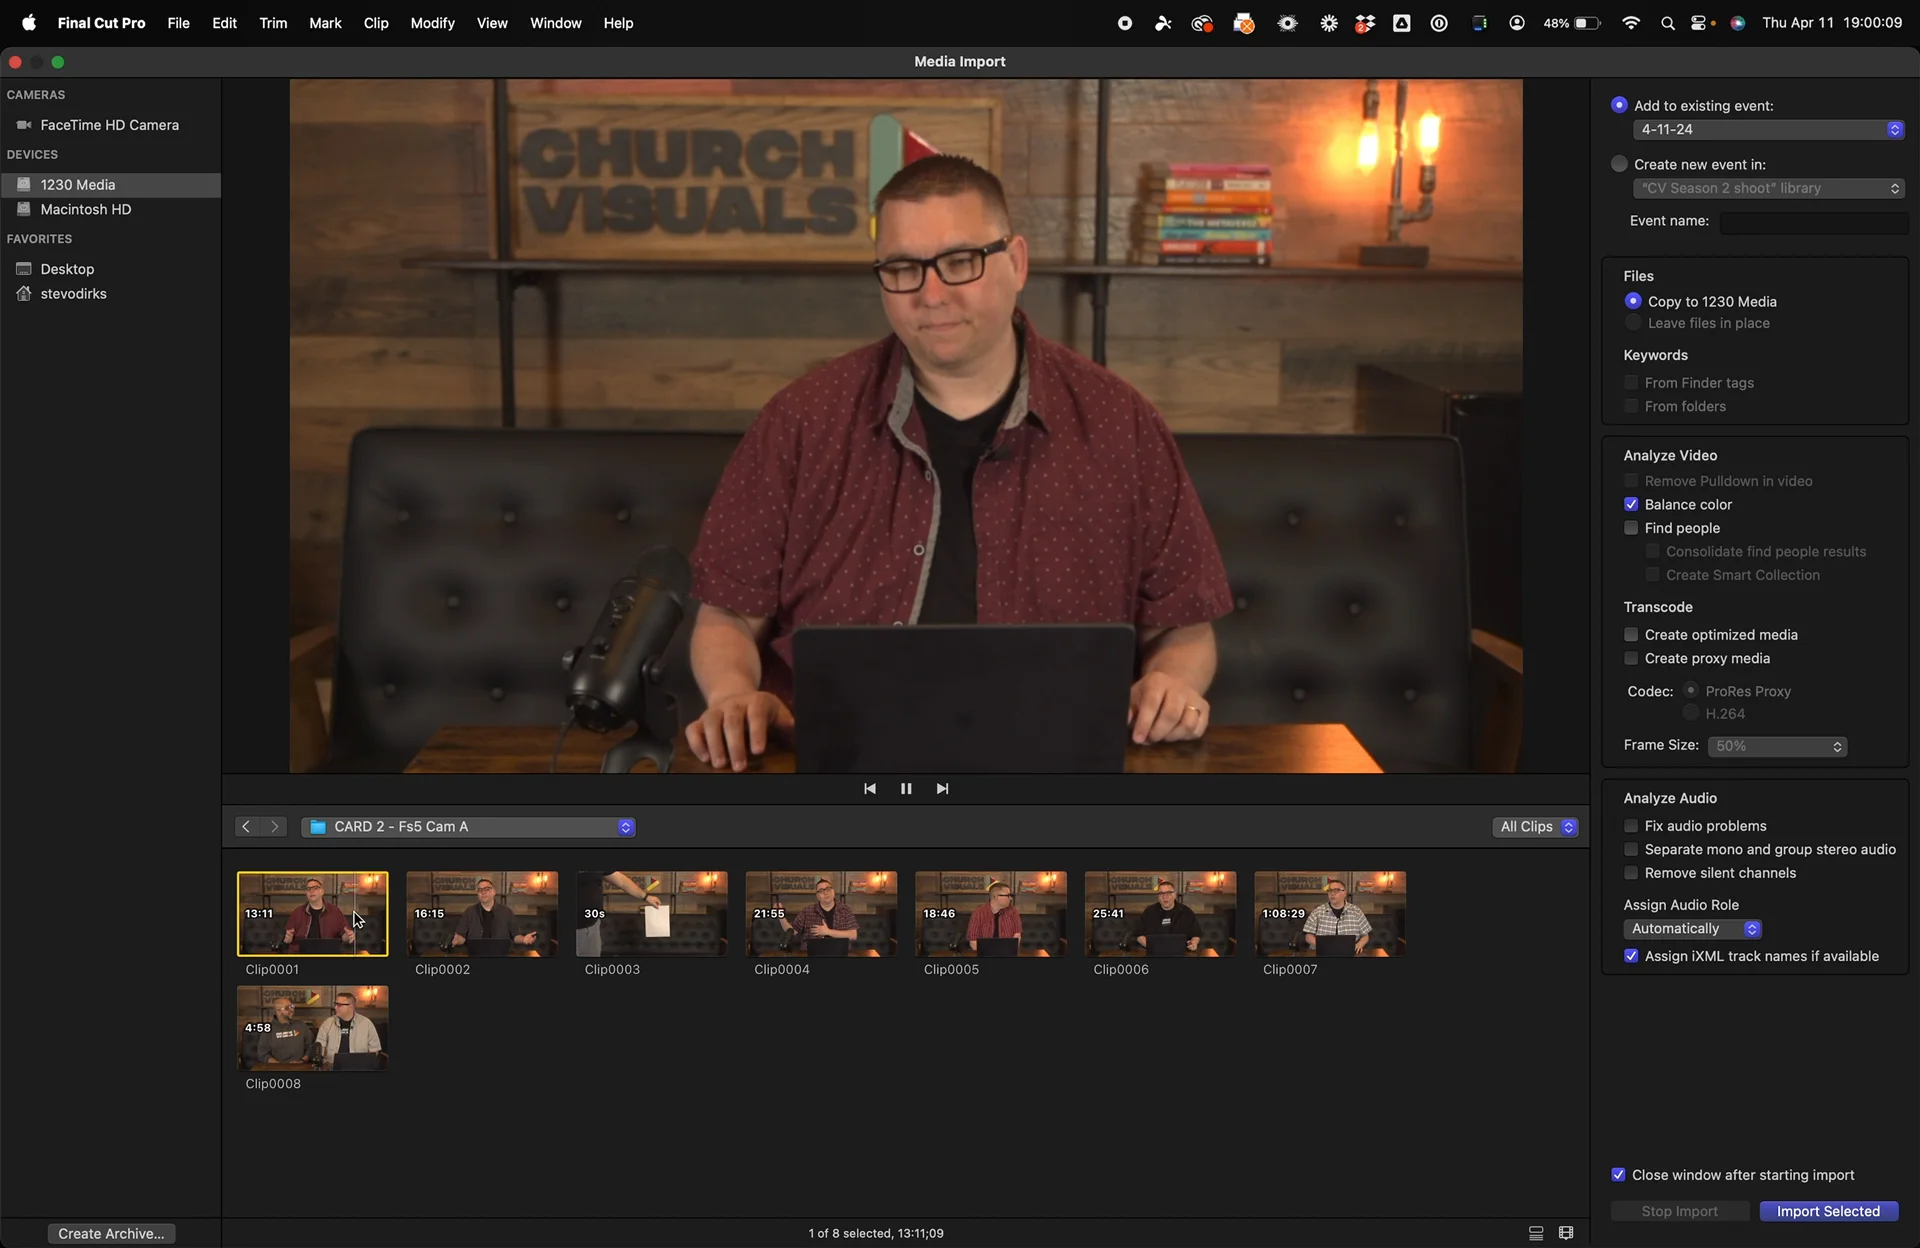Screen dimensions: 1920x1248
Task: Go back in folder navigation
Action: (x=246, y=827)
